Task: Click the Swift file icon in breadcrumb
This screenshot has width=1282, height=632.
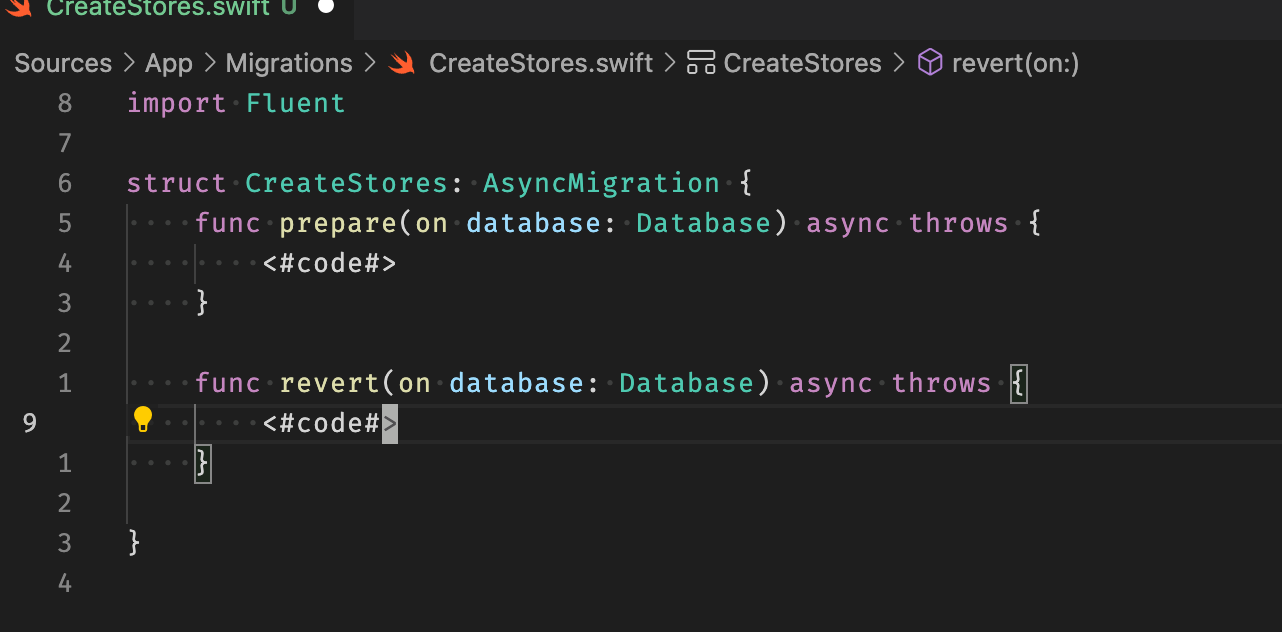Action: pos(402,63)
